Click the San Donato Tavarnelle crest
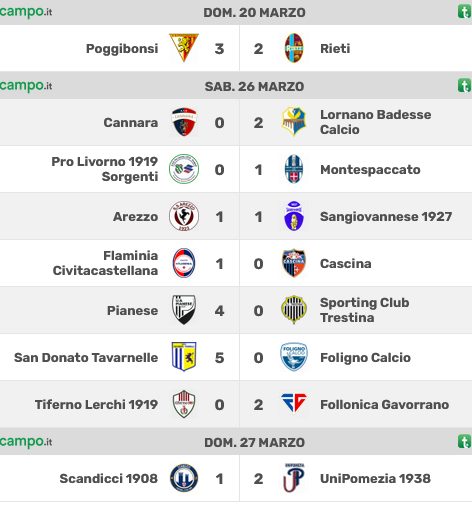The height and width of the screenshot is (516, 472). (184, 357)
